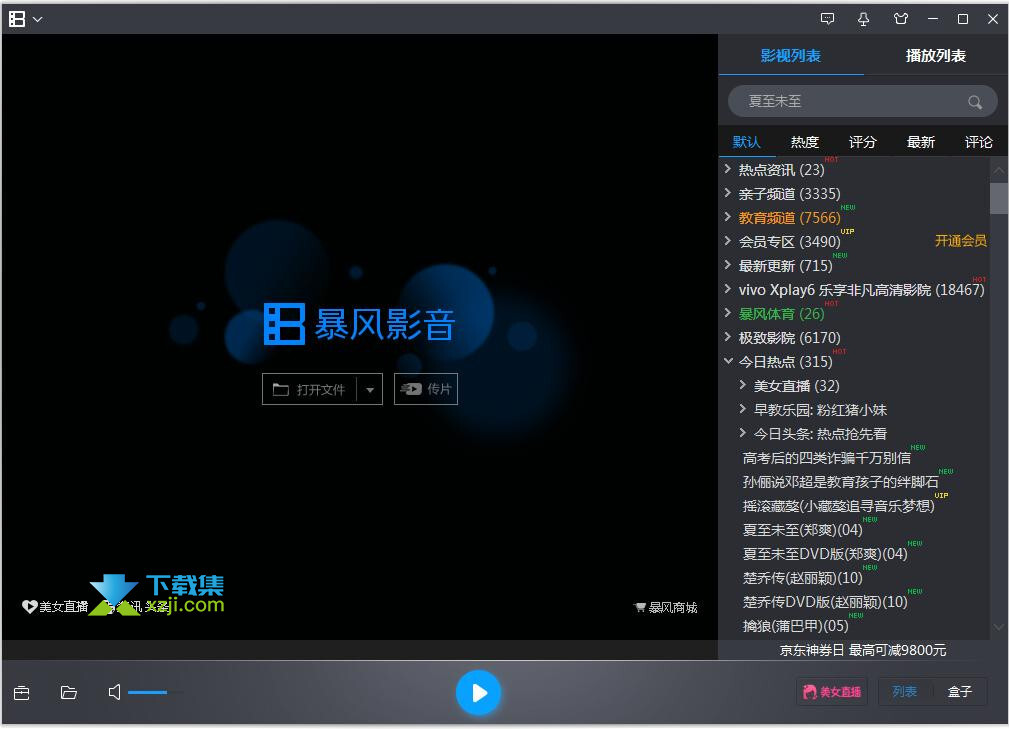Click the open folder icon in bottom bar
The width and height of the screenshot is (1009, 729).
(69, 692)
